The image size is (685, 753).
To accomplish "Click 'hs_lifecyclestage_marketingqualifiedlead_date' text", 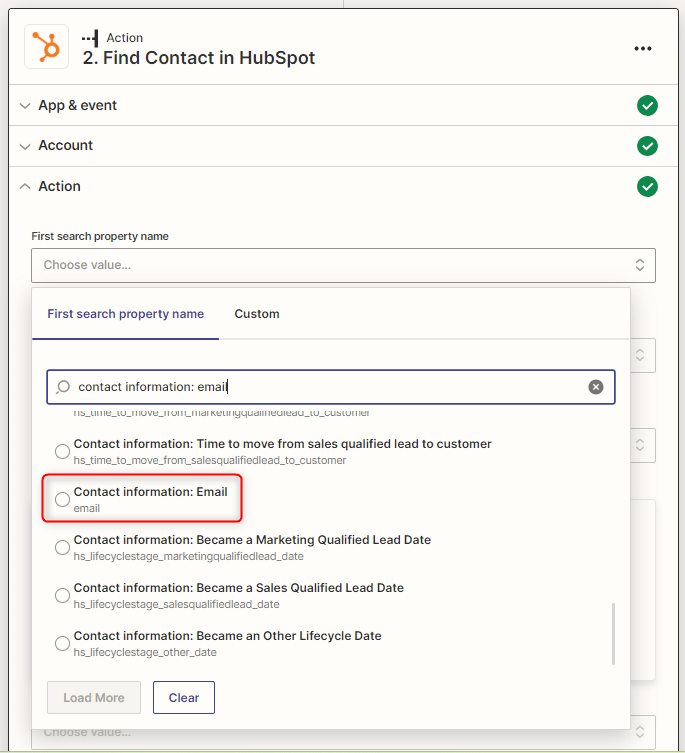I will click(188, 557).
